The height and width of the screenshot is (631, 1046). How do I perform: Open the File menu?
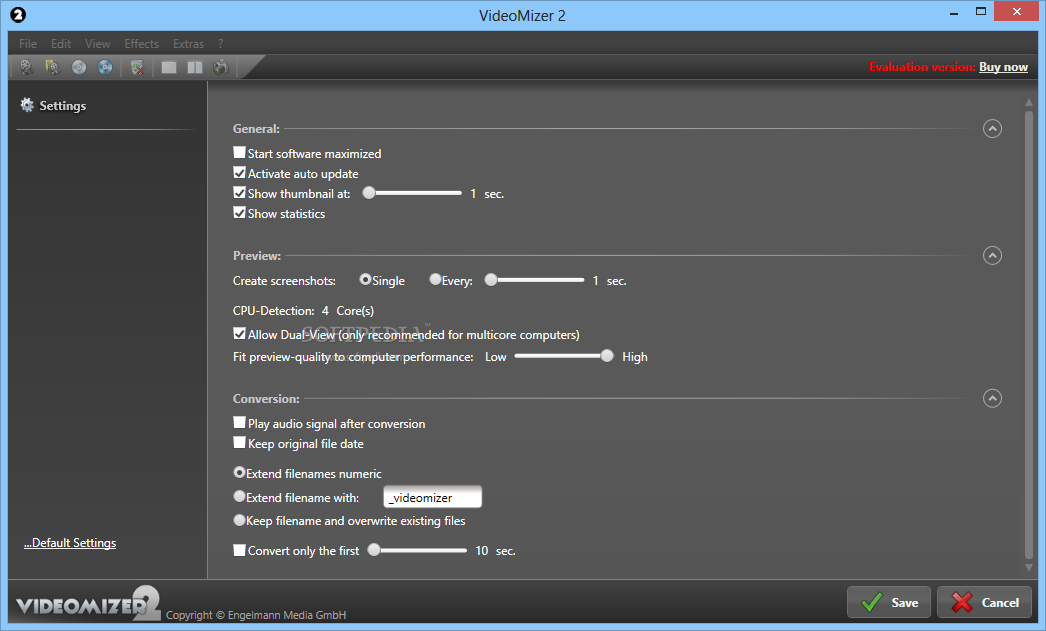coord(28,43)
